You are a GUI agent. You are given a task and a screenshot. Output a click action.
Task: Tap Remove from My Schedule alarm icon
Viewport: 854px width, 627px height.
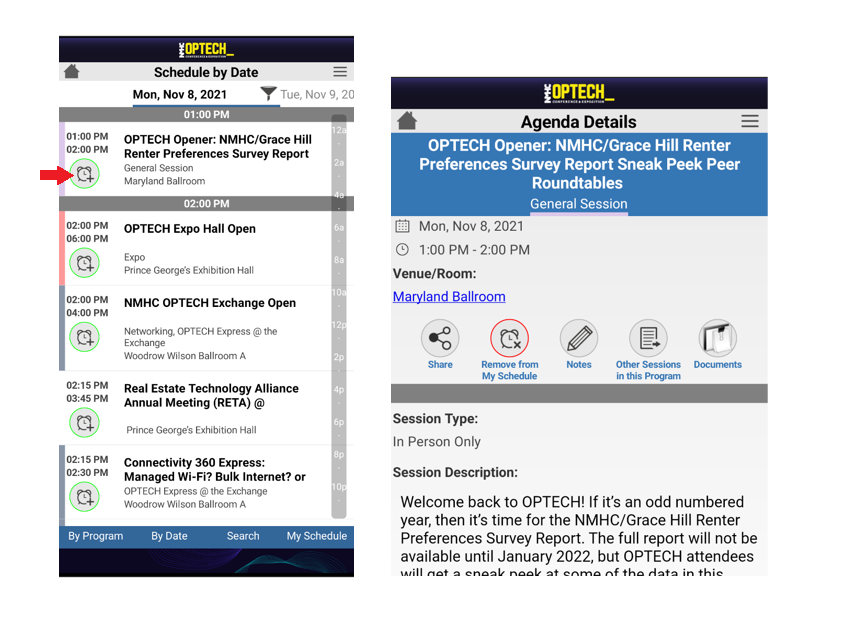510,338
